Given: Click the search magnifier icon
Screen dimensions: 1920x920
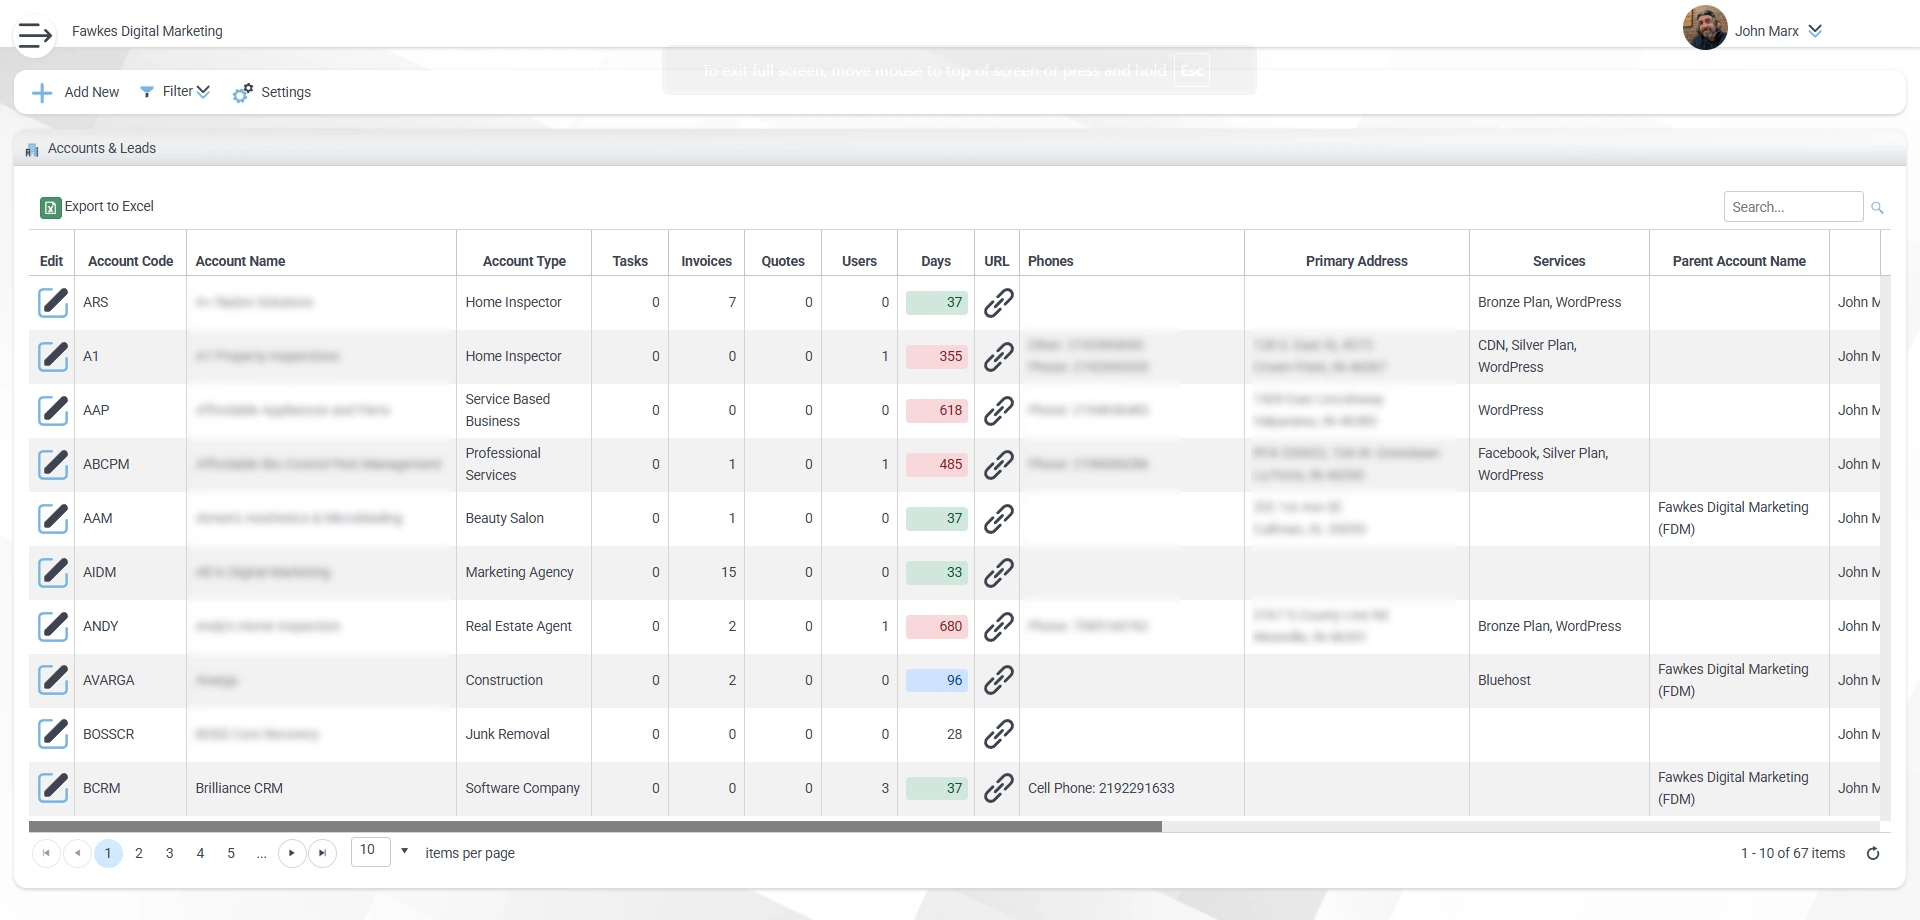Looking at the screenshot, I should coord(1878,207).
